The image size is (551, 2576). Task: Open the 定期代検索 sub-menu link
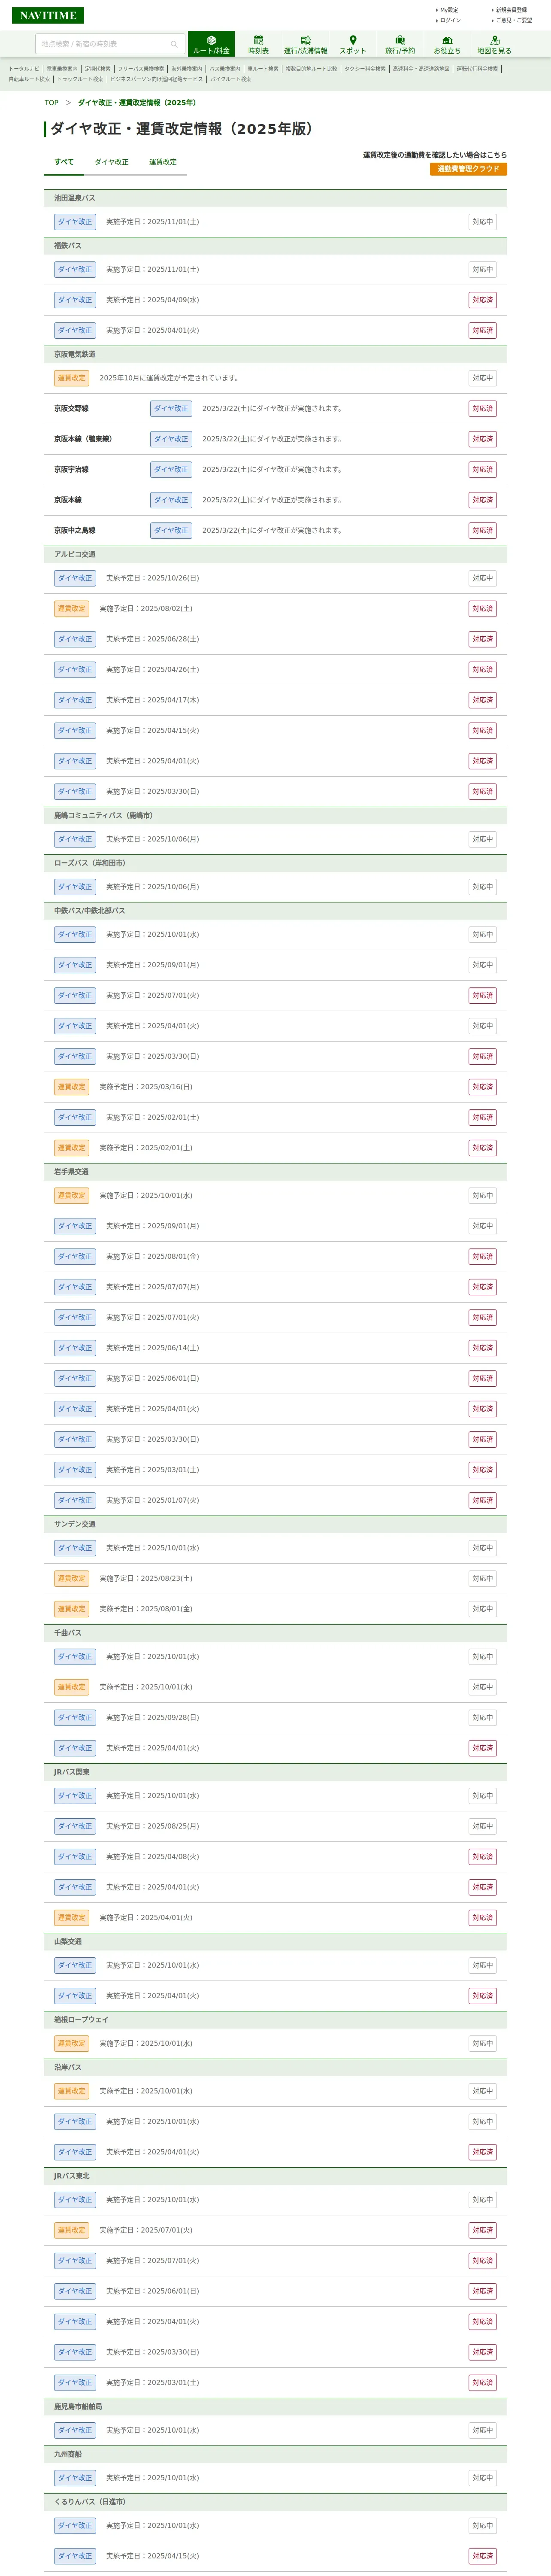coord(98,69)
